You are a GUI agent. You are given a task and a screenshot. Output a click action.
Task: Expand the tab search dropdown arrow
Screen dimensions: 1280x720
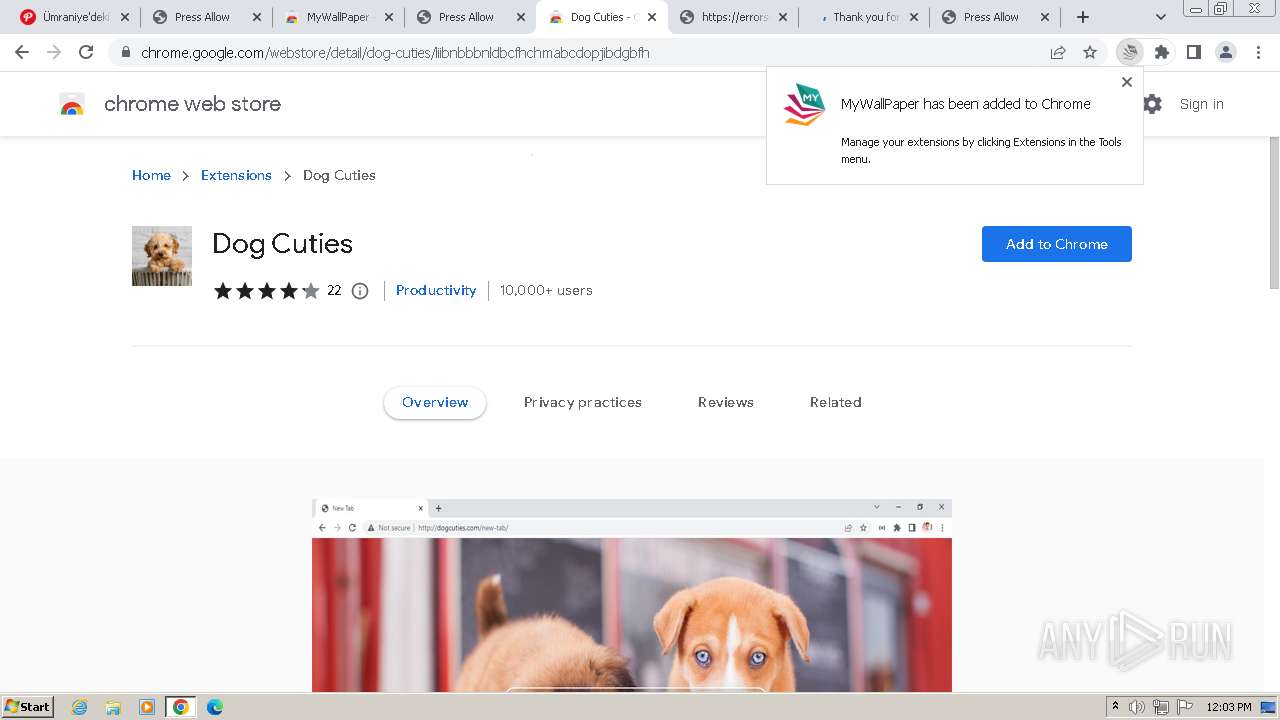point(1161,17)
